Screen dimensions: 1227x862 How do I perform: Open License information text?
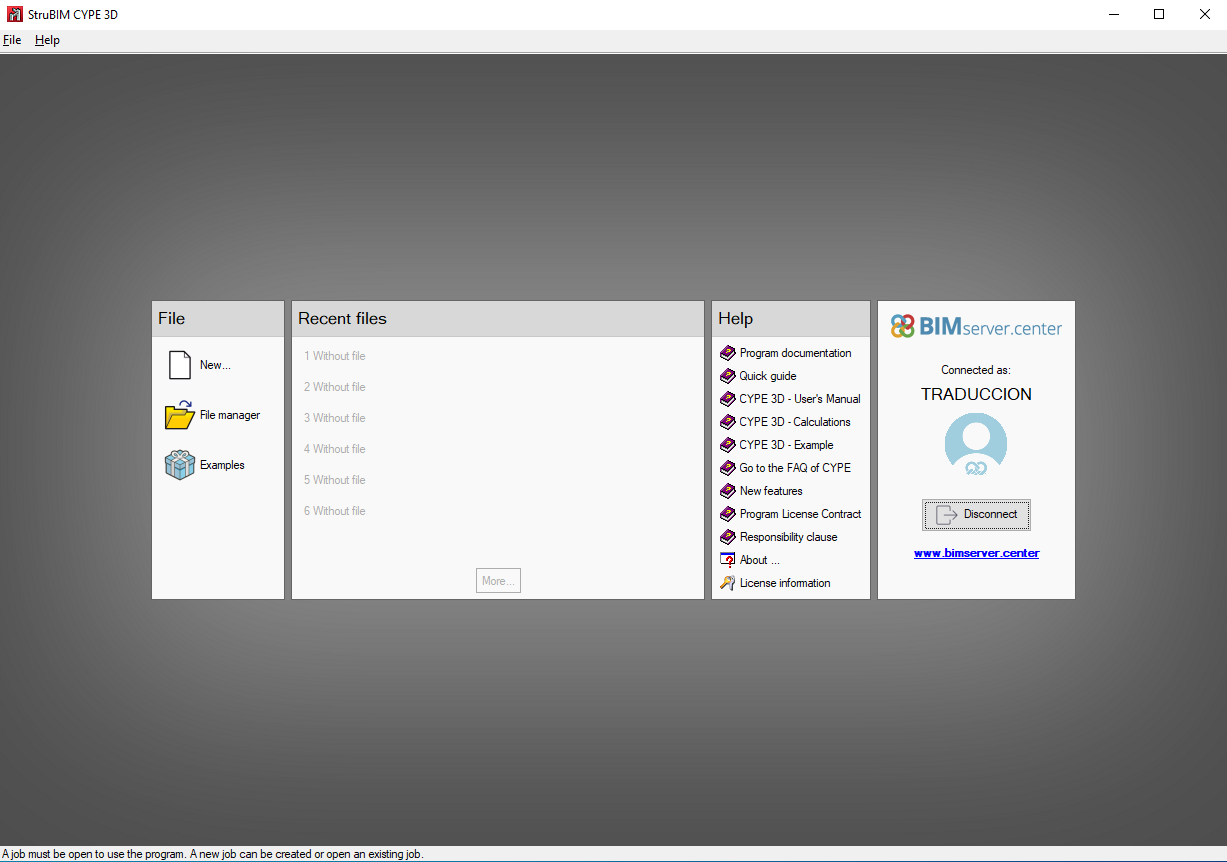click(x=785, y=583)
